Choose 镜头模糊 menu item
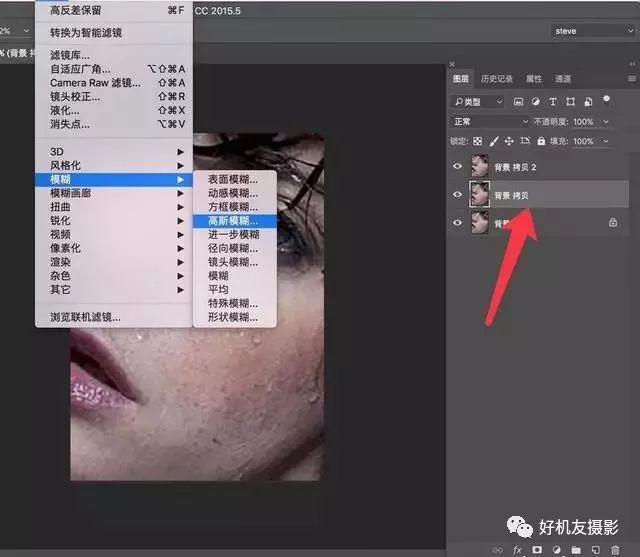 (x=235, y=262)
